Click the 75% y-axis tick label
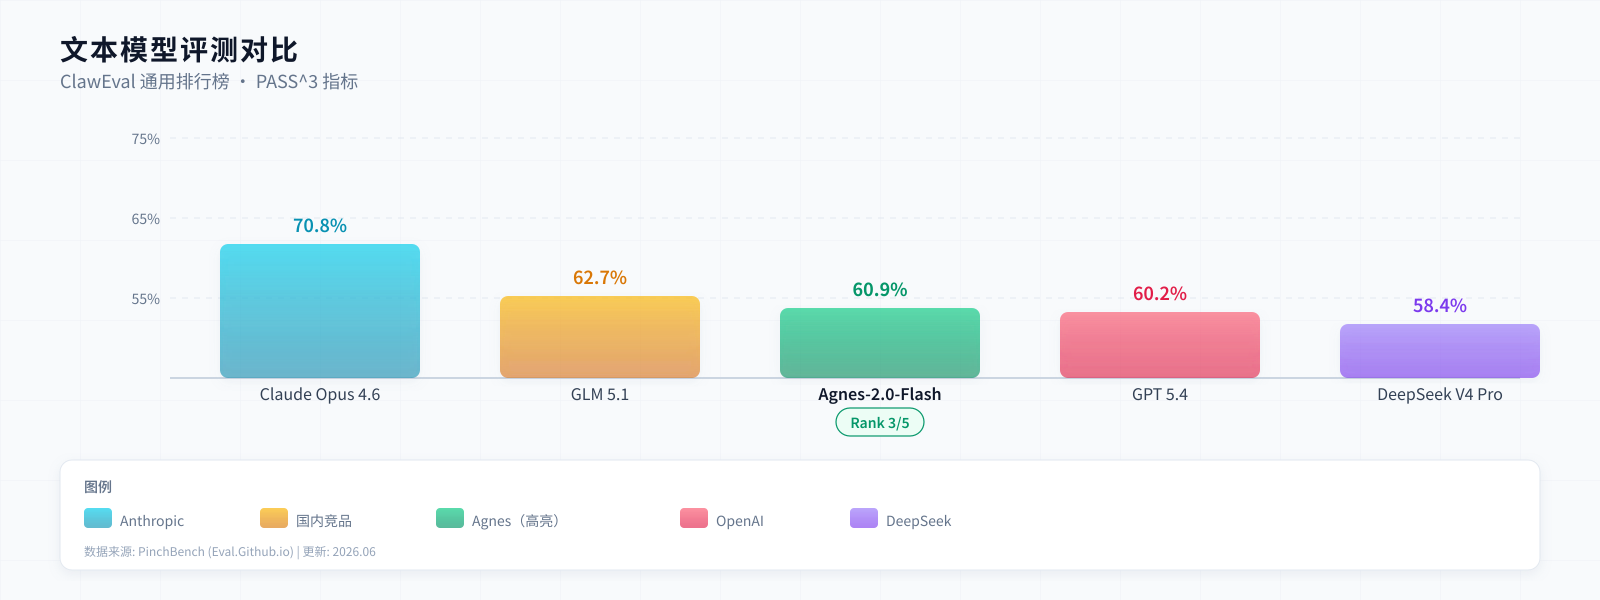Screen dimensions: 1600x600 click(x=146, y=139)
